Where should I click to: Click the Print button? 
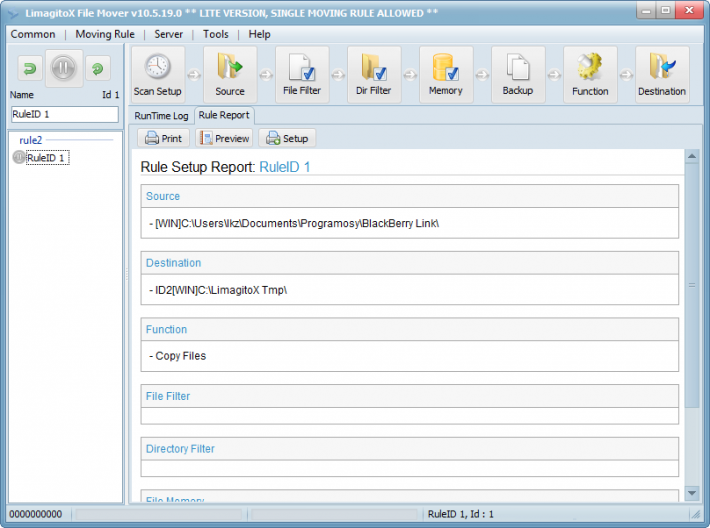(163, 138)
